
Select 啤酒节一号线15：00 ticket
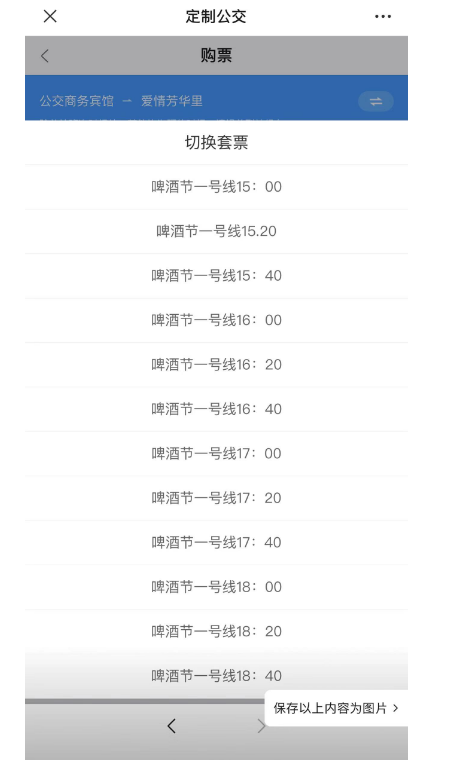tap(216, 187)
